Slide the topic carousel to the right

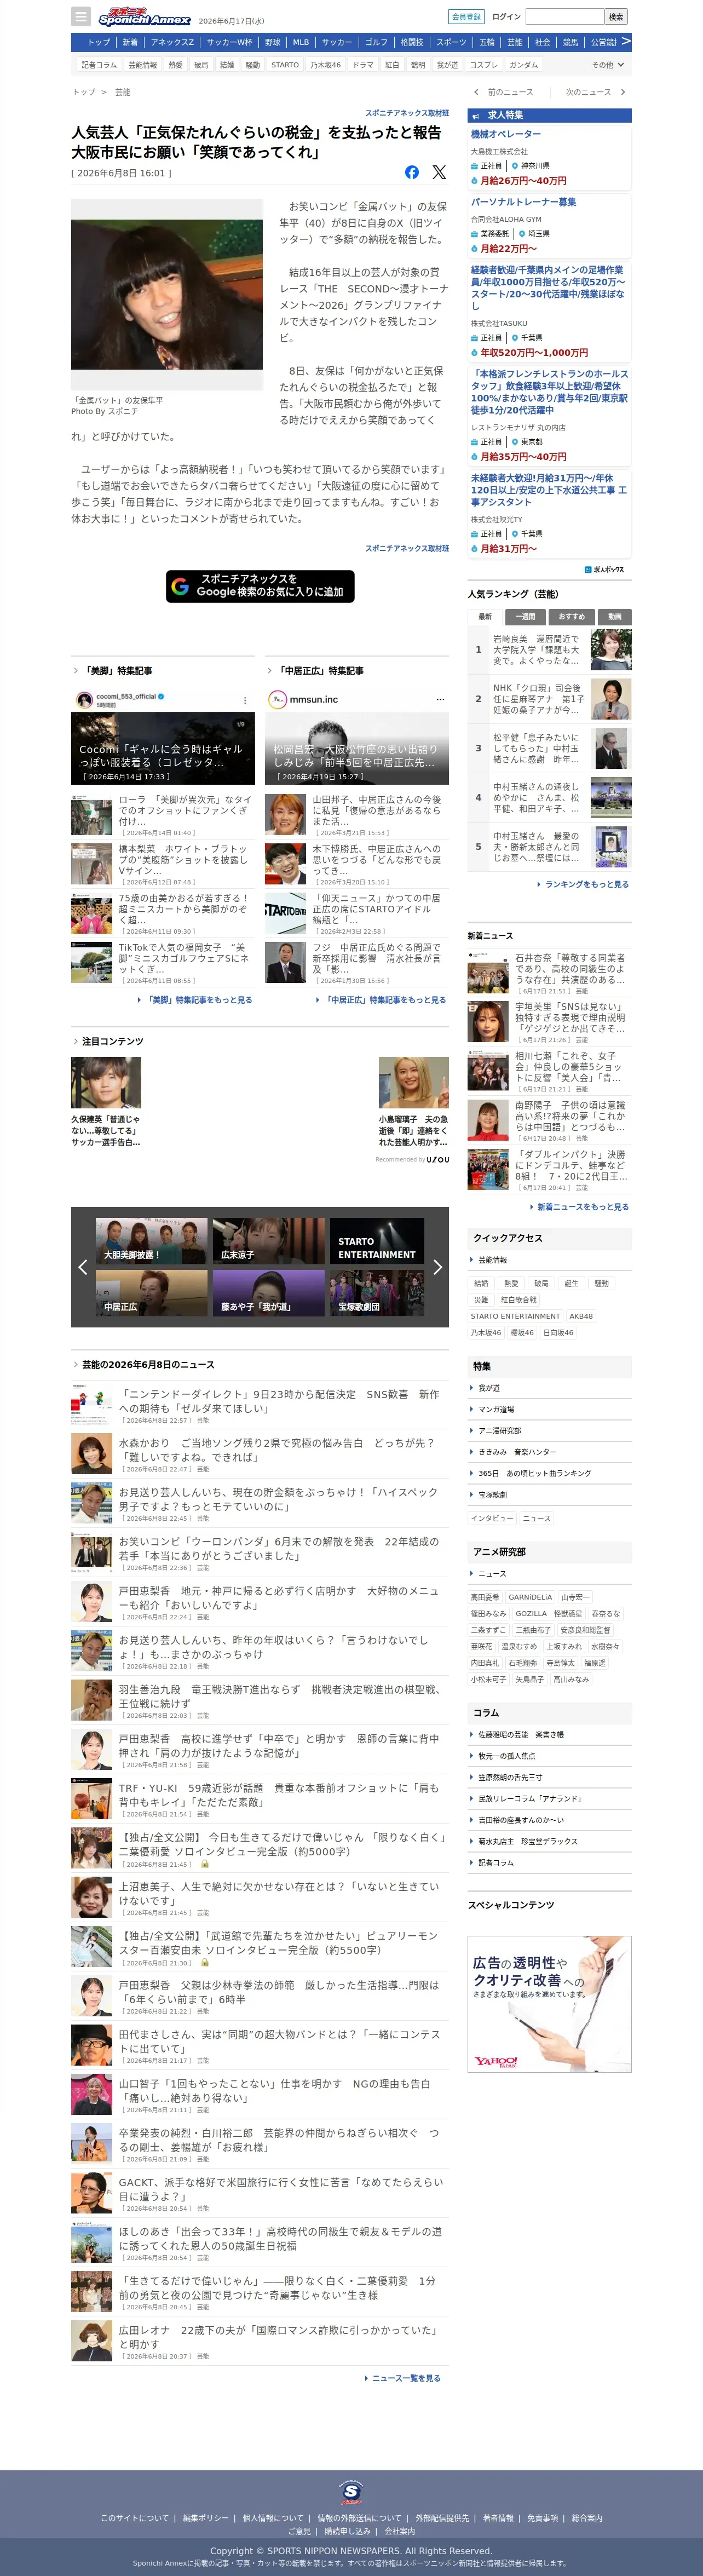(x=437, y=1267)
